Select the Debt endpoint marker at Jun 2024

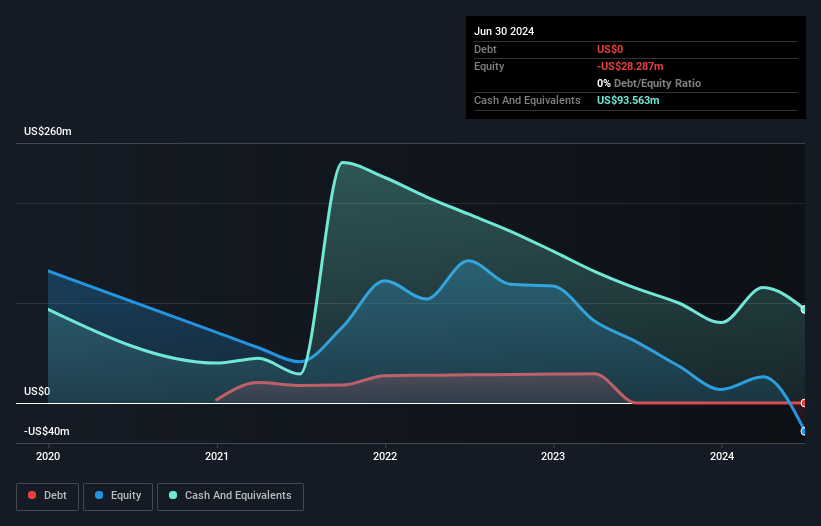click(804, 403)
